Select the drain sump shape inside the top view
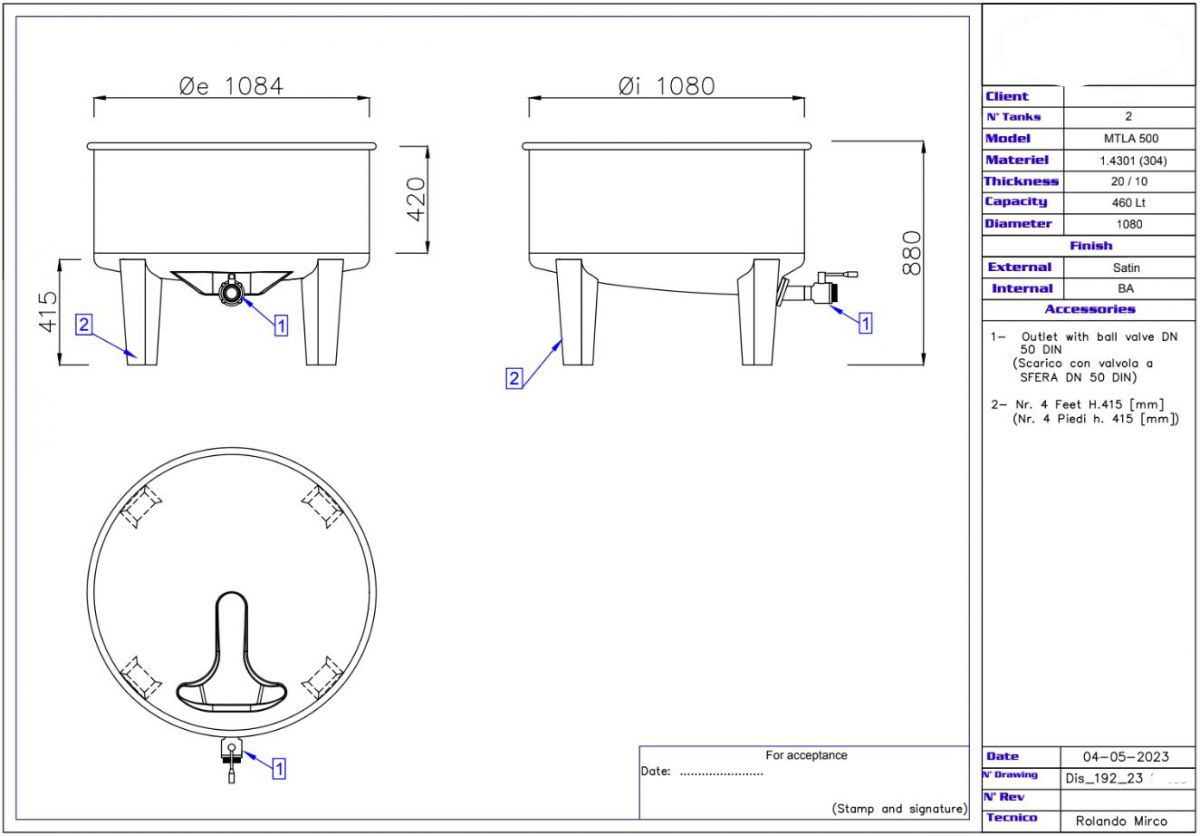The height and width of the screenshot is (836, 1200). pyautogui.click(x=232, y=655)
